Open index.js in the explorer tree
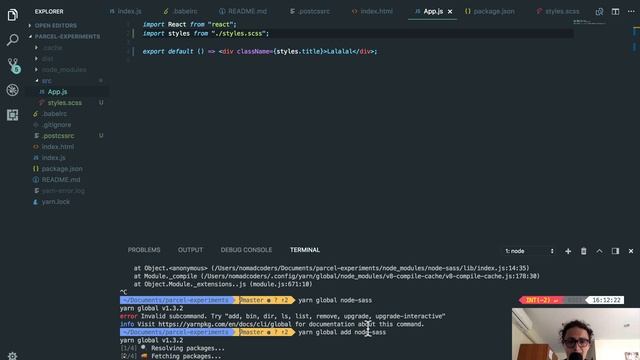 (53, 158)
